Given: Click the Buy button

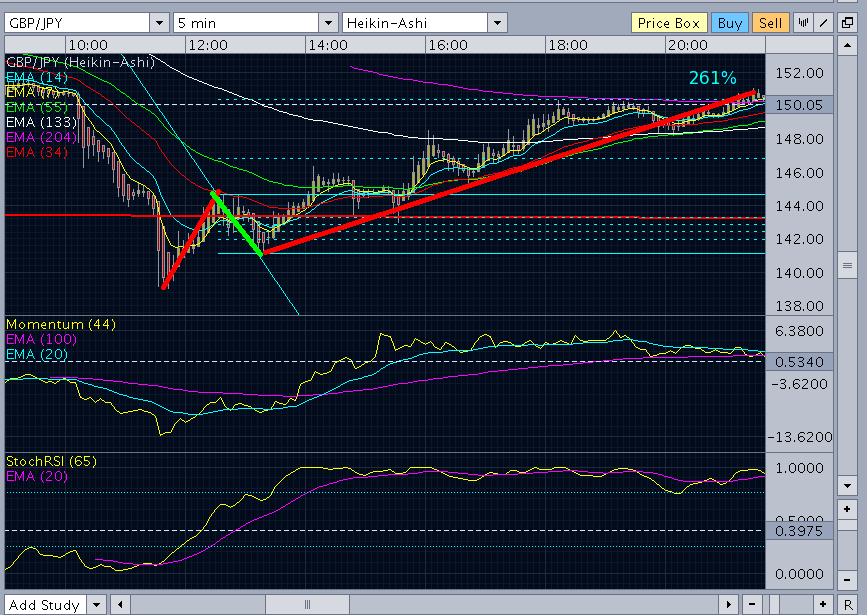Looking at the screenshot, I should coord(730,23).
